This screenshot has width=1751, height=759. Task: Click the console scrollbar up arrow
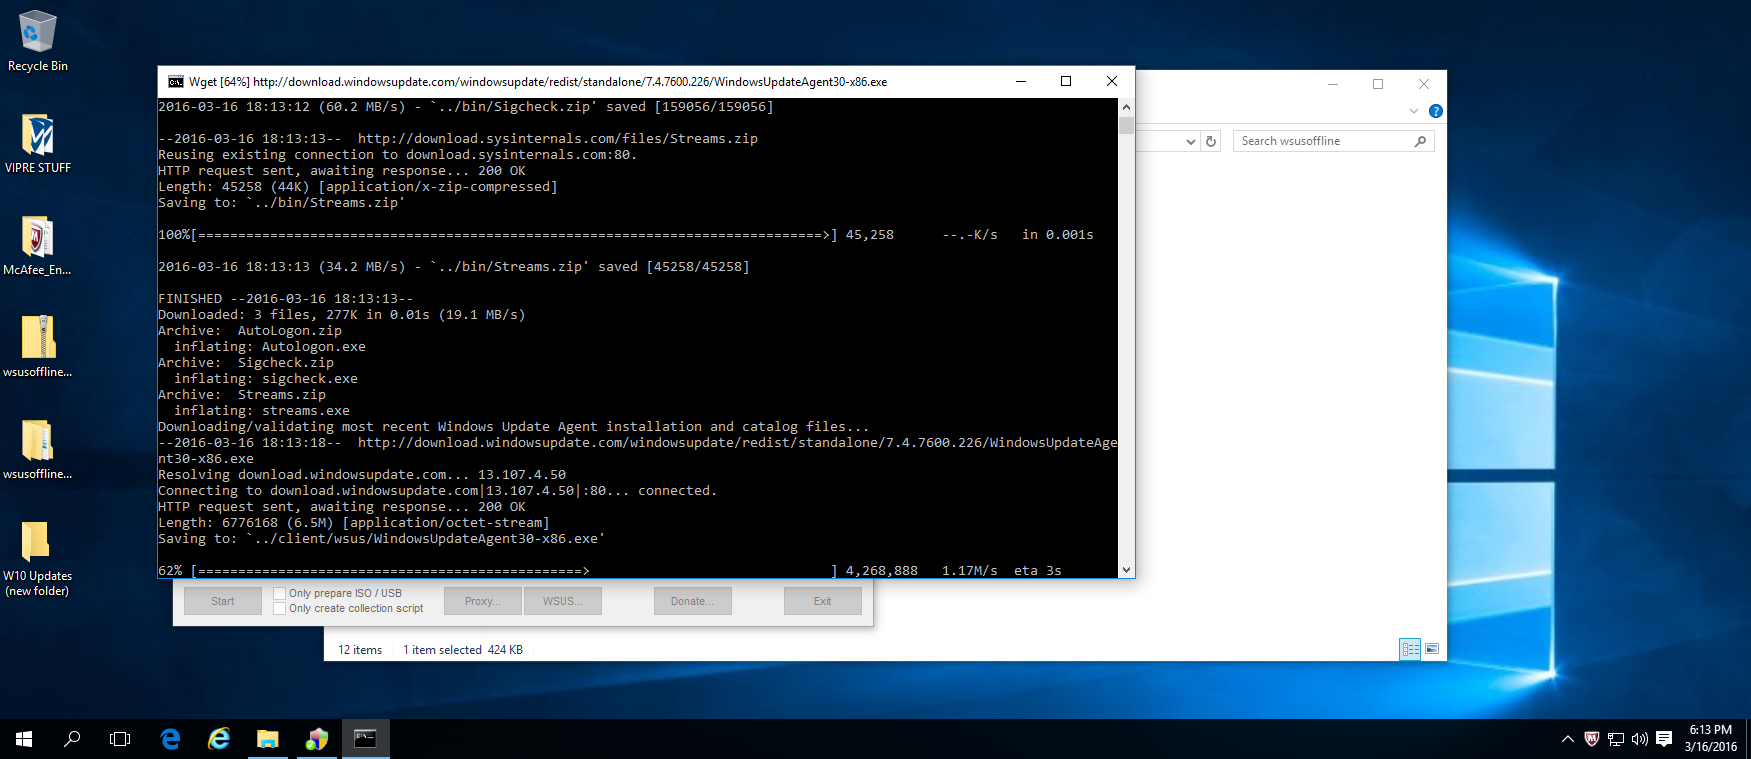pos(1126,107)
